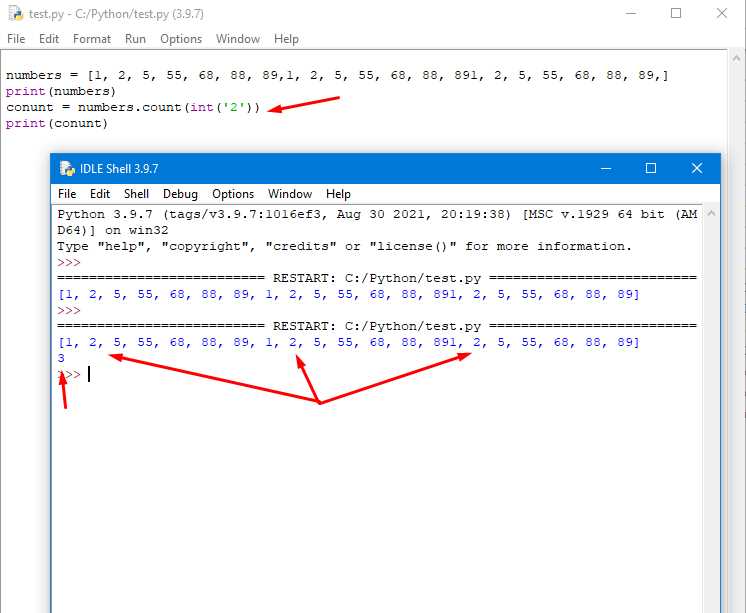Open the Format menu in editor
The image size is (746, 613).
click(x=91, y=39)
